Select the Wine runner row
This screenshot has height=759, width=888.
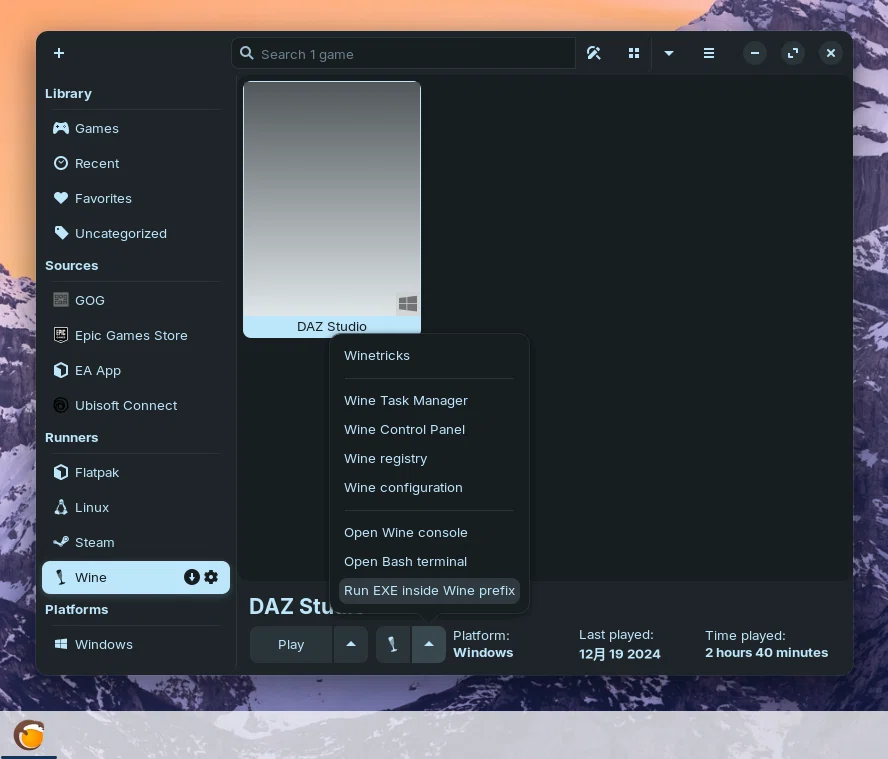[x=136, y=578]
